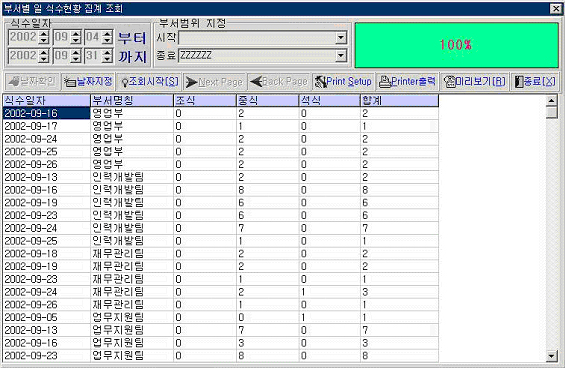The height and width of the screenshot is (368, 565).
Task: Click the 합계 column header
Action: pos(400,101)
